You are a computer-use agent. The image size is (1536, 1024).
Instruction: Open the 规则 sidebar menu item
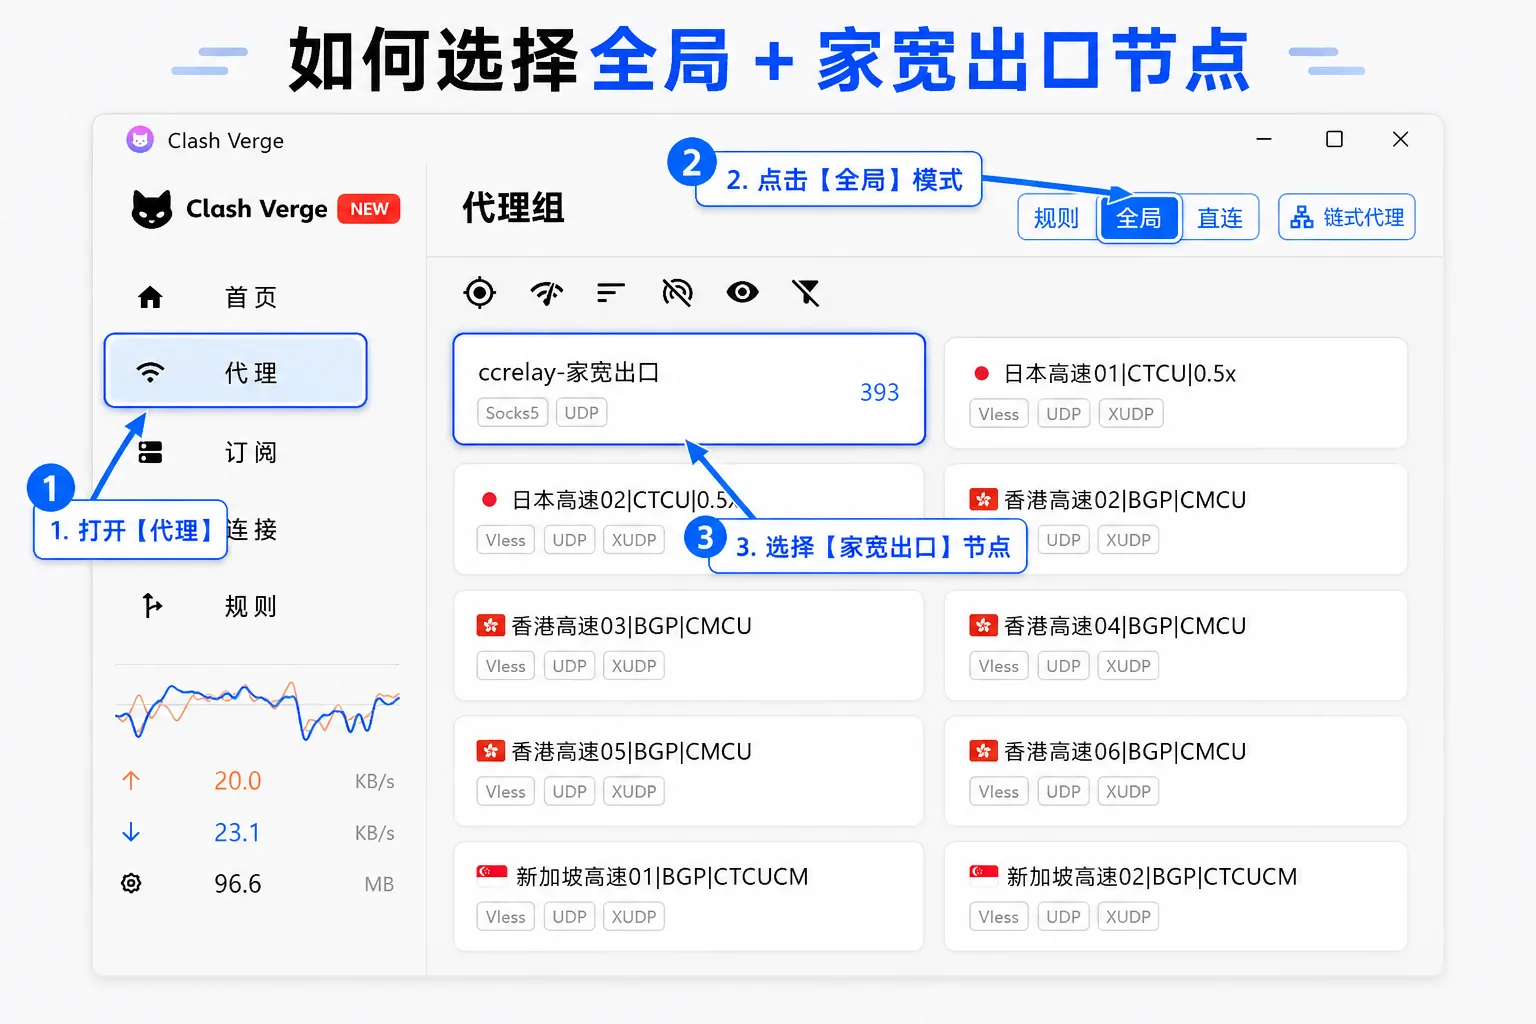[x=236, y=606]
